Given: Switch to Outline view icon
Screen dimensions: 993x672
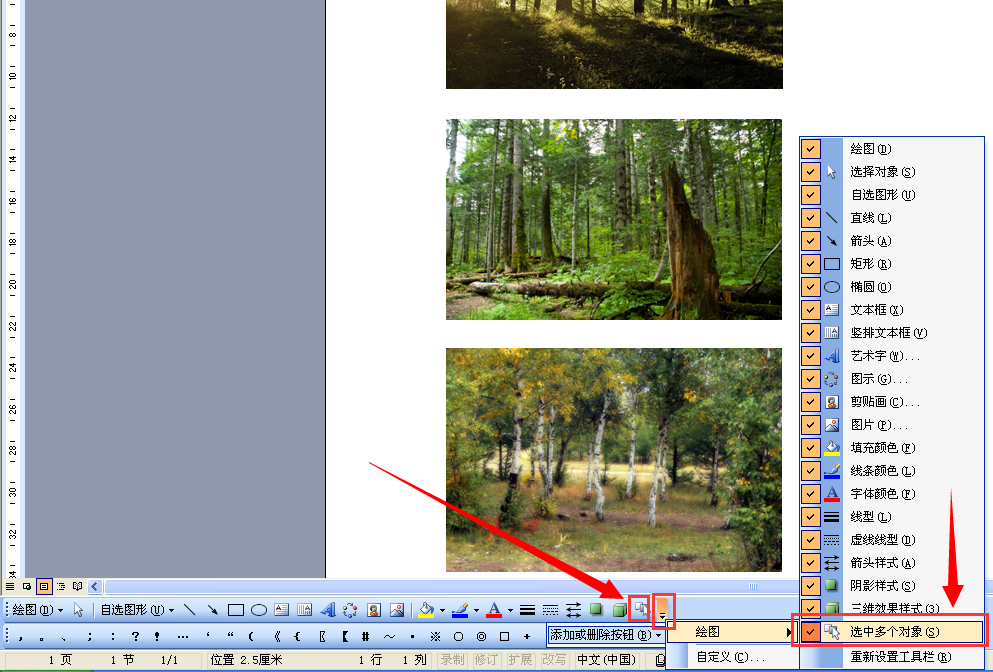Looking at the screenshot, I should click(61, 586).
